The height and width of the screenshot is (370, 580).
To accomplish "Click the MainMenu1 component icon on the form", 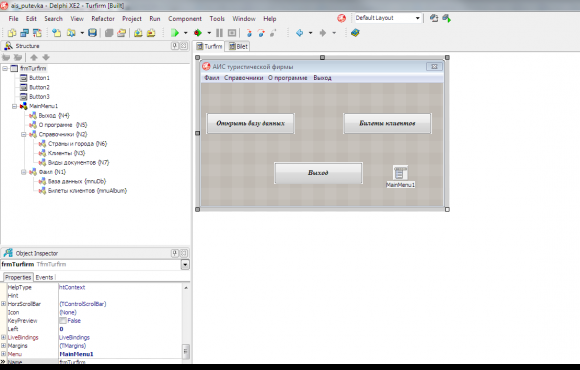I will tap(400, 173).
